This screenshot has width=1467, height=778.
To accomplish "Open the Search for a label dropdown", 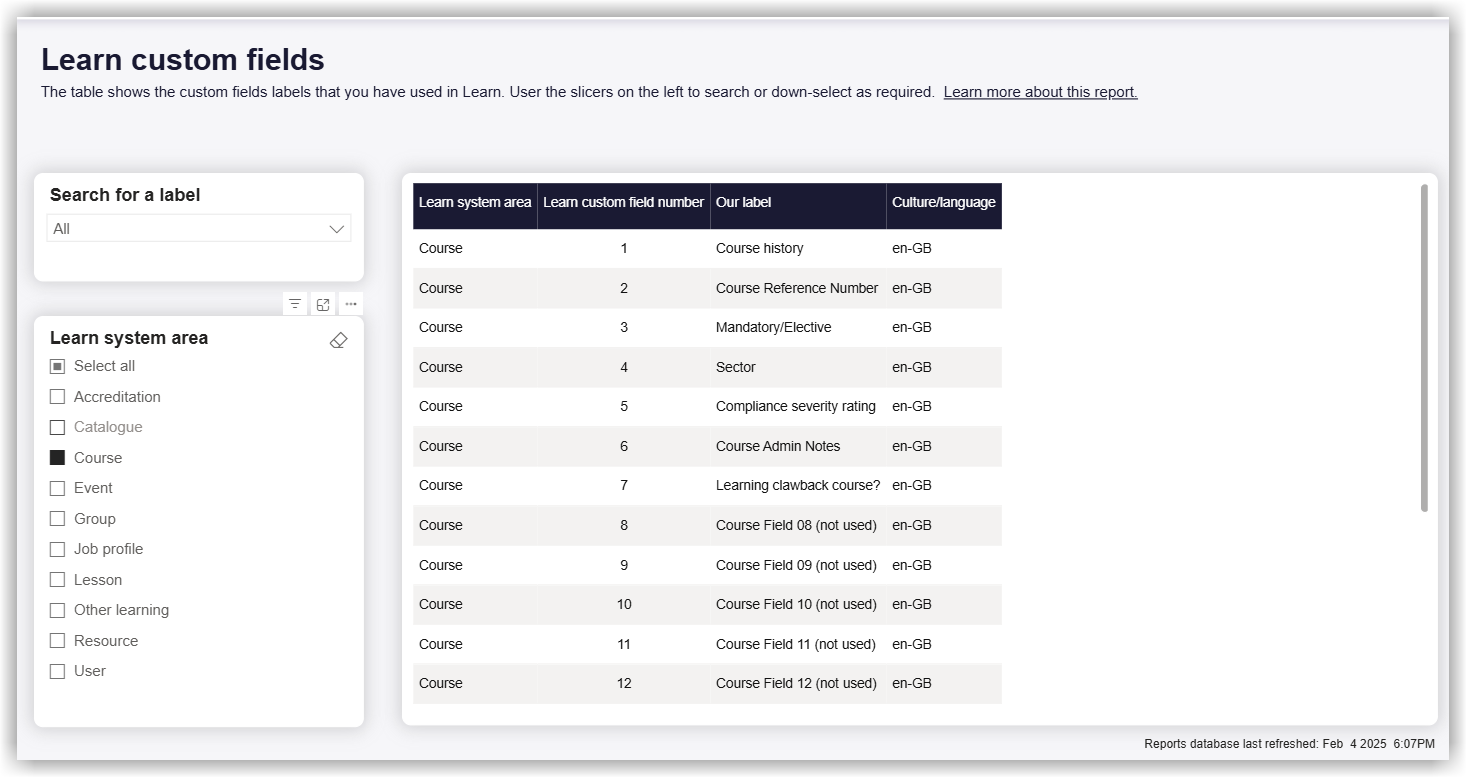I will coord(199,228).
